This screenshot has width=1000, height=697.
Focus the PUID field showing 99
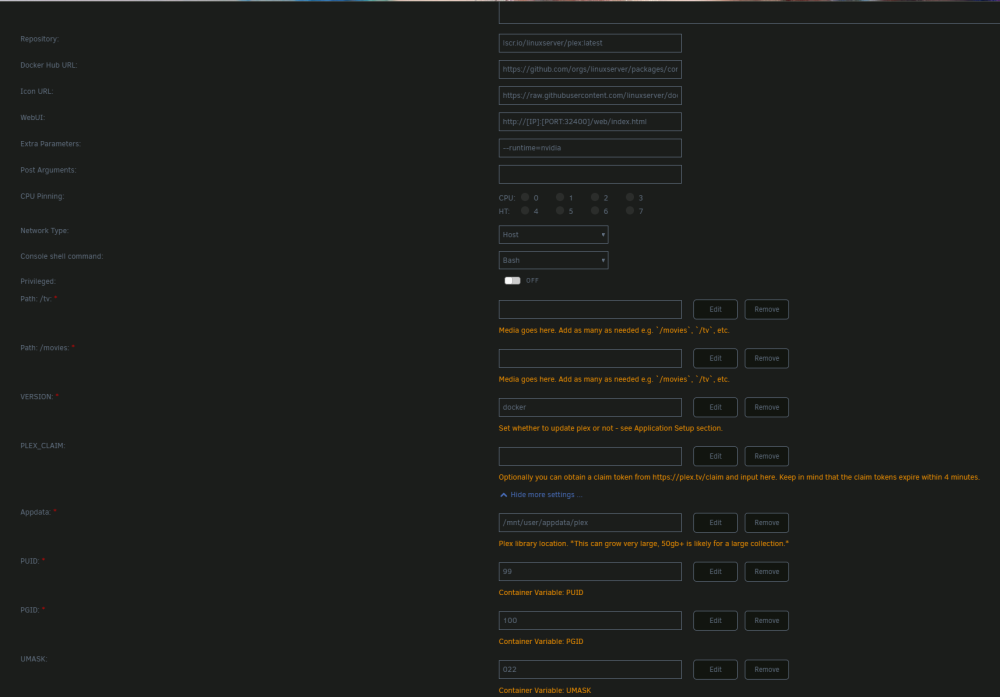point(590,571)
